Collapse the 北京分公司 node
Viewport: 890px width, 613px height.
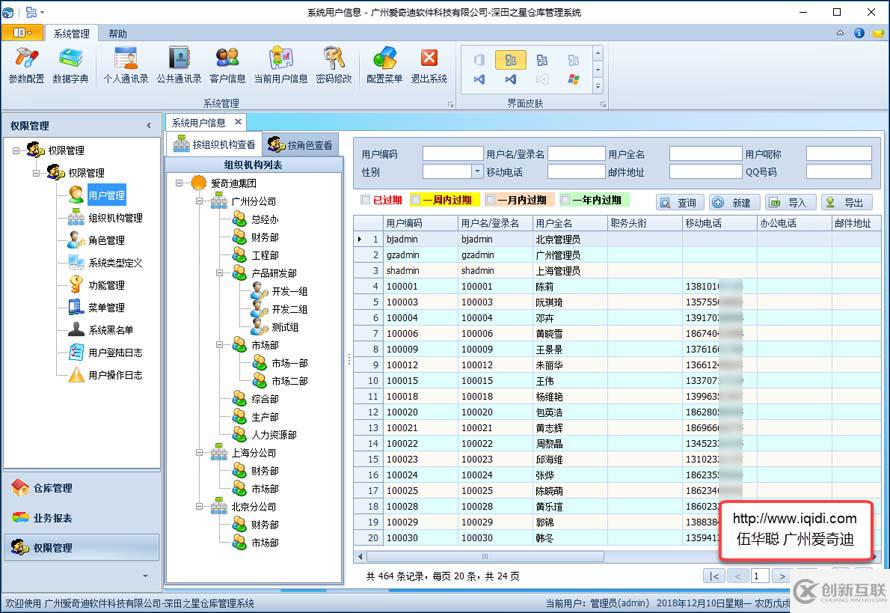(199, 506)
